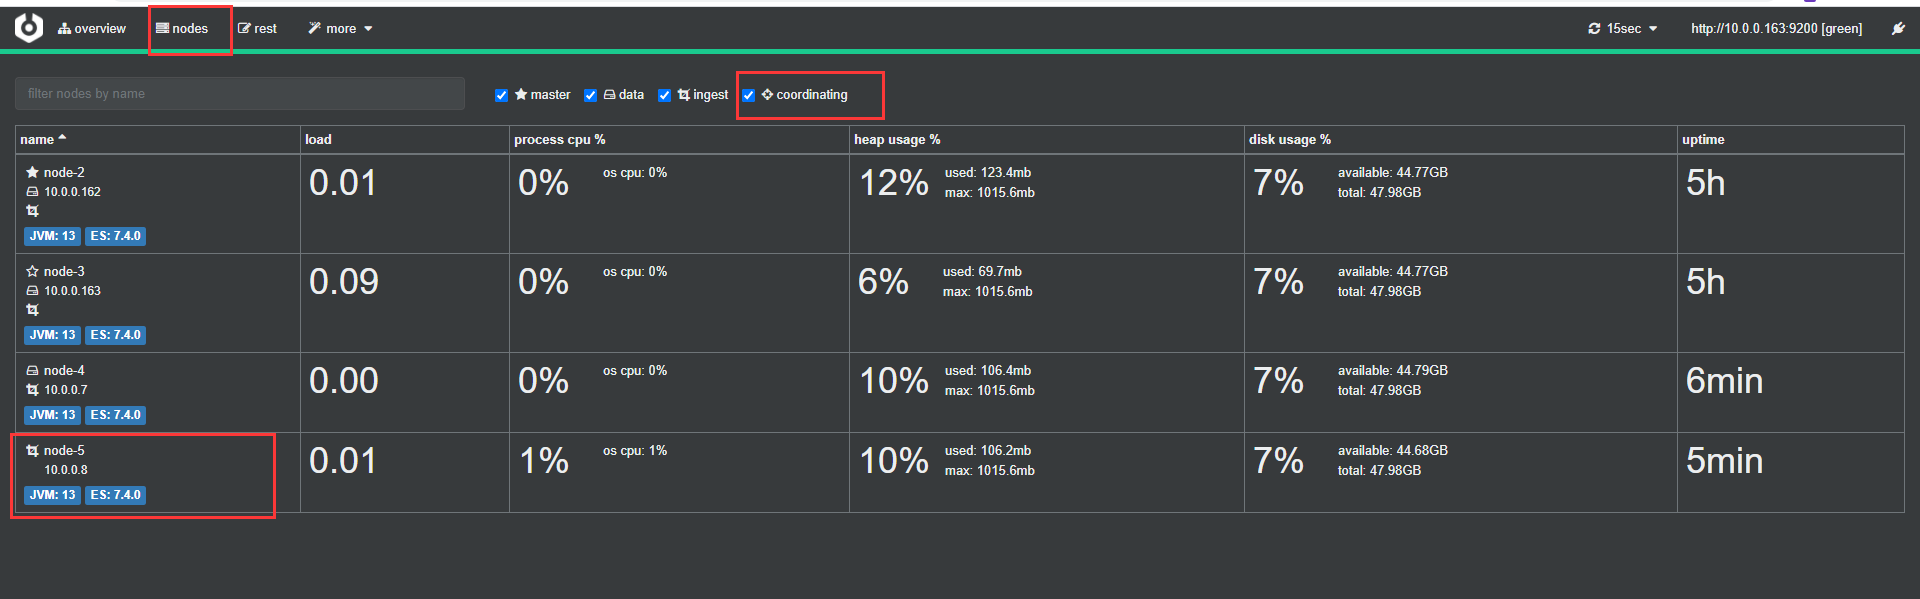The image size is (1920, 599).
Task: Click 'available: 44.79GB' disk detail
Action: tap(1393, 370)
